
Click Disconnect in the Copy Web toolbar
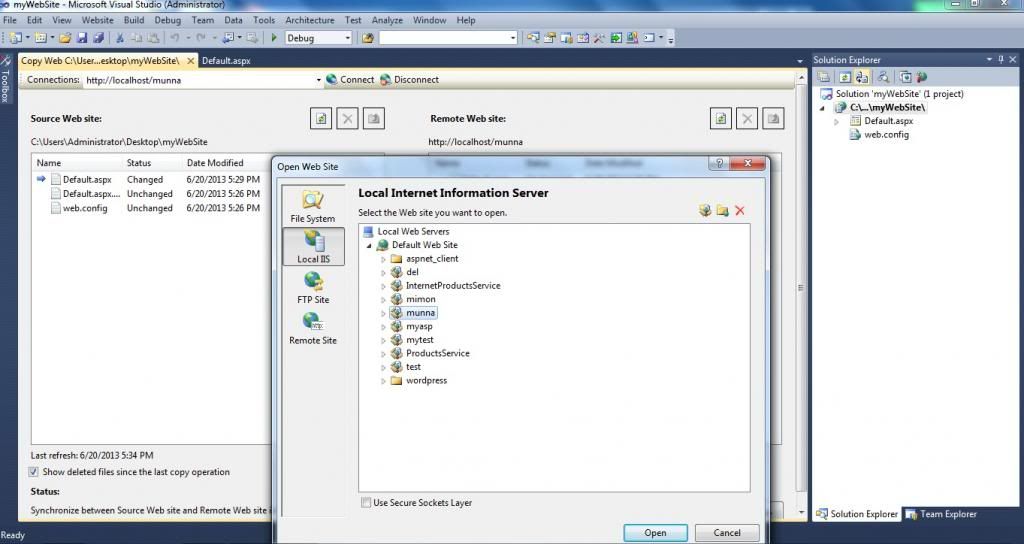coord(409,80)
